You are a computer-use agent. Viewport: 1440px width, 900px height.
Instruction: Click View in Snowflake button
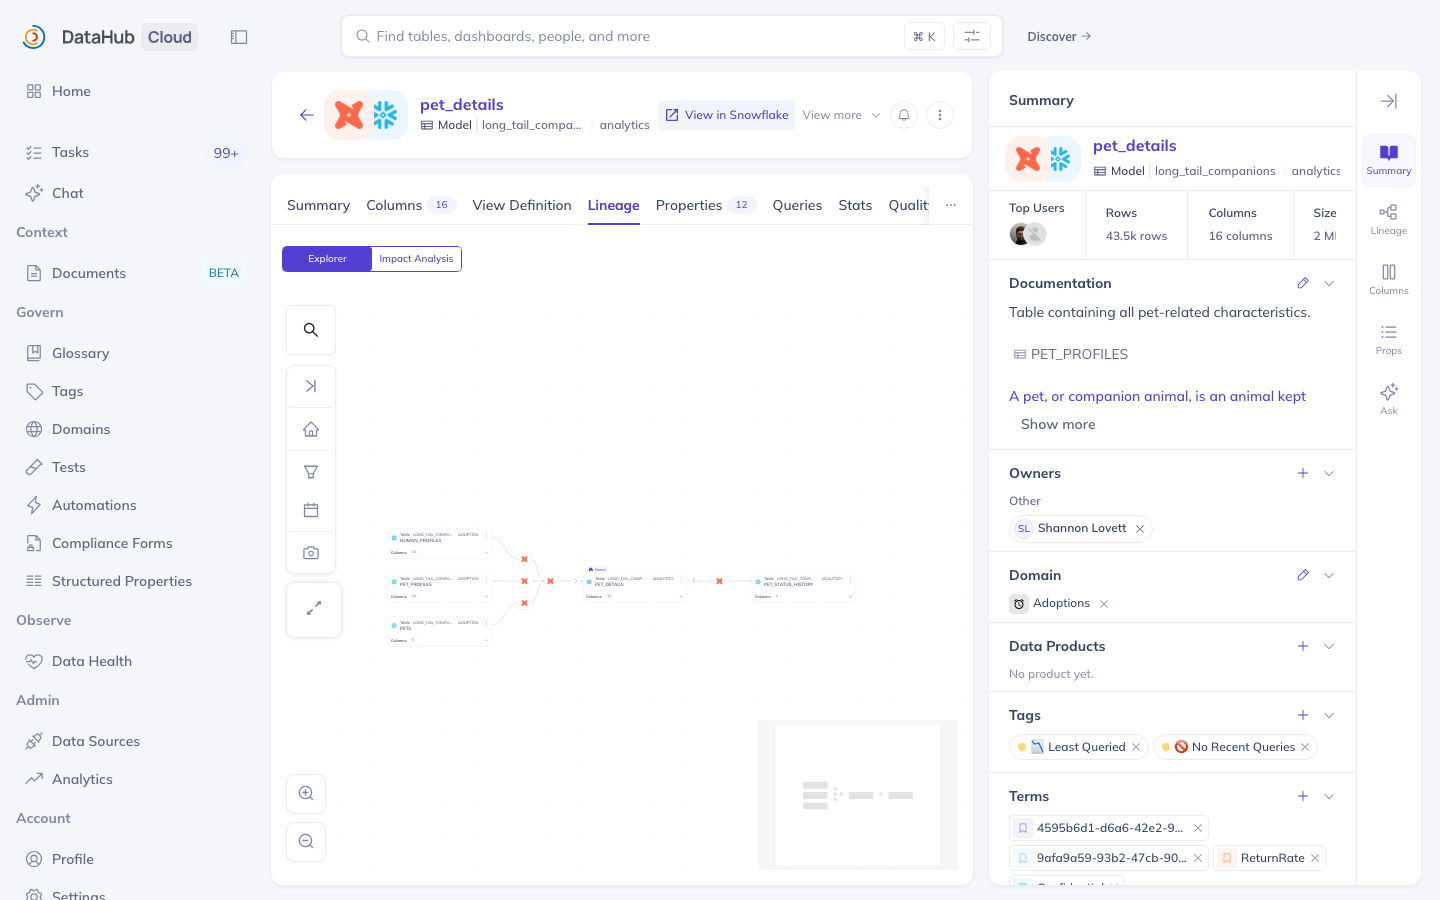[x=727, y=115]
